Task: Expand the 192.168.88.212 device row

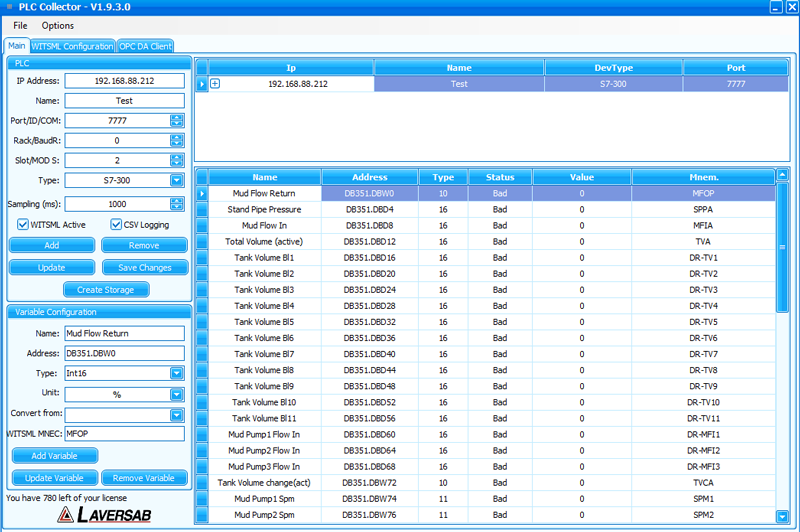Action: click(215, 84)
